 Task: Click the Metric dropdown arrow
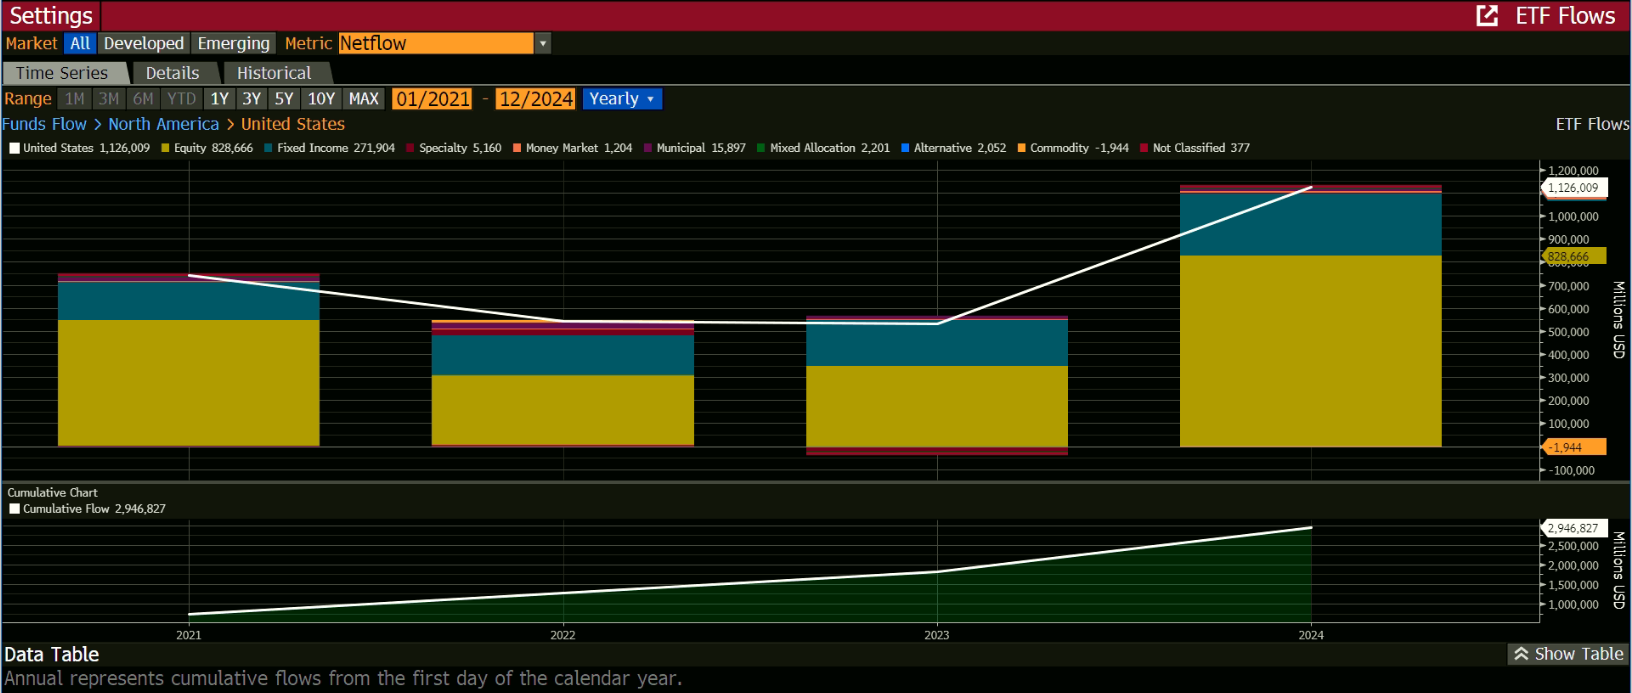tap(543, 43)
